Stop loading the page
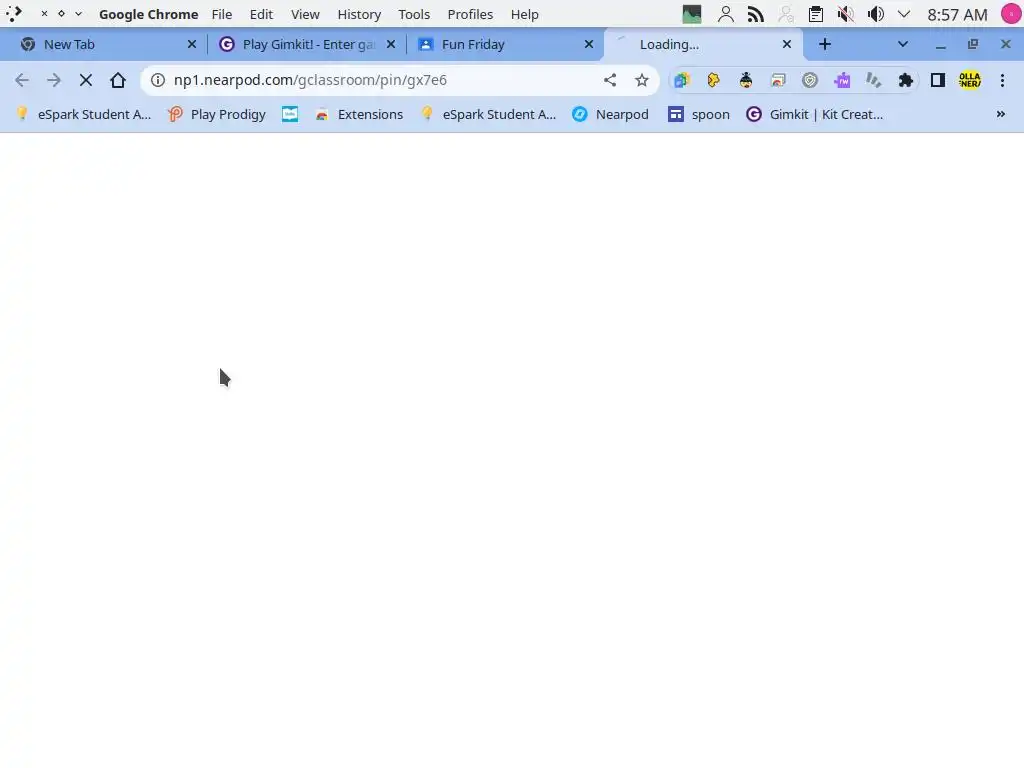1024x768 pixels. [x=86, y=80]
